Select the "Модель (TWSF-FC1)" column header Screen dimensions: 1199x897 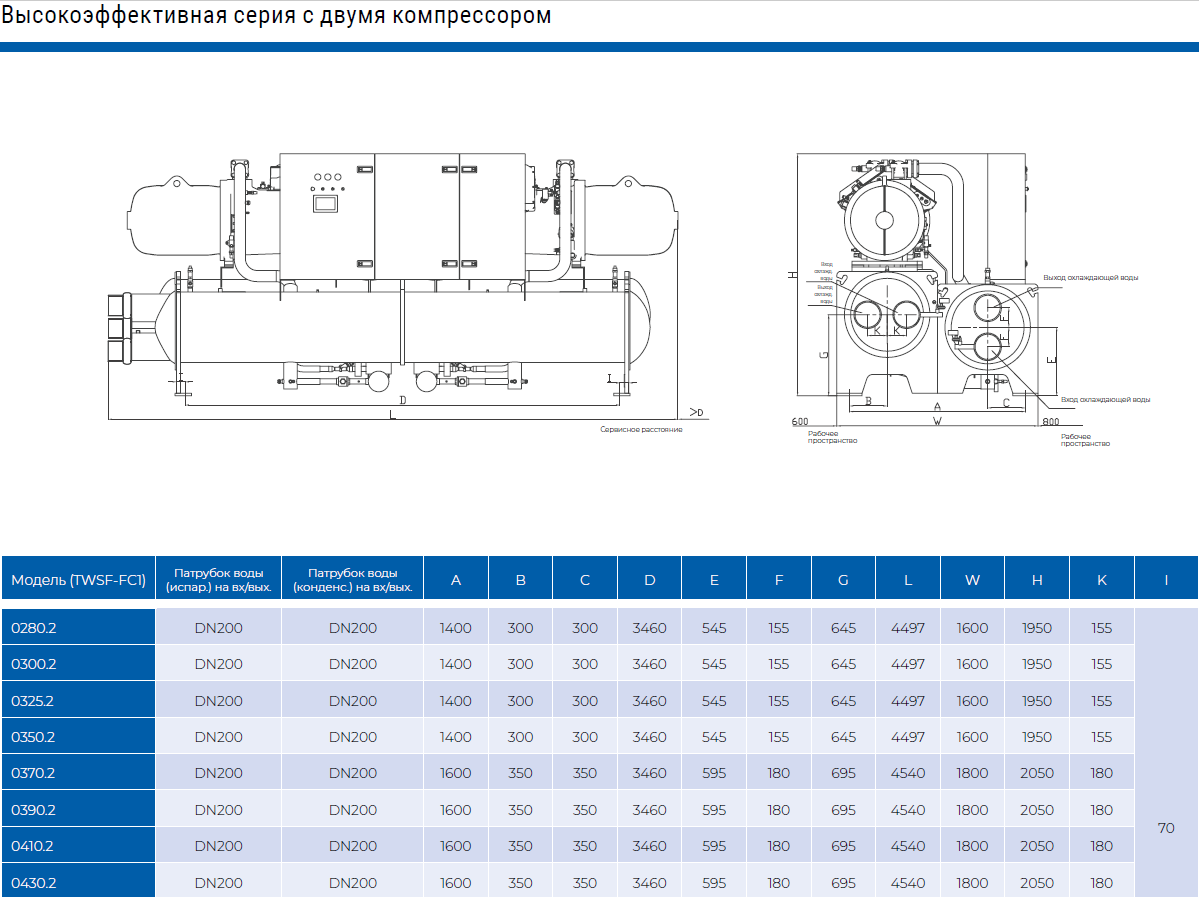(78, 580)
